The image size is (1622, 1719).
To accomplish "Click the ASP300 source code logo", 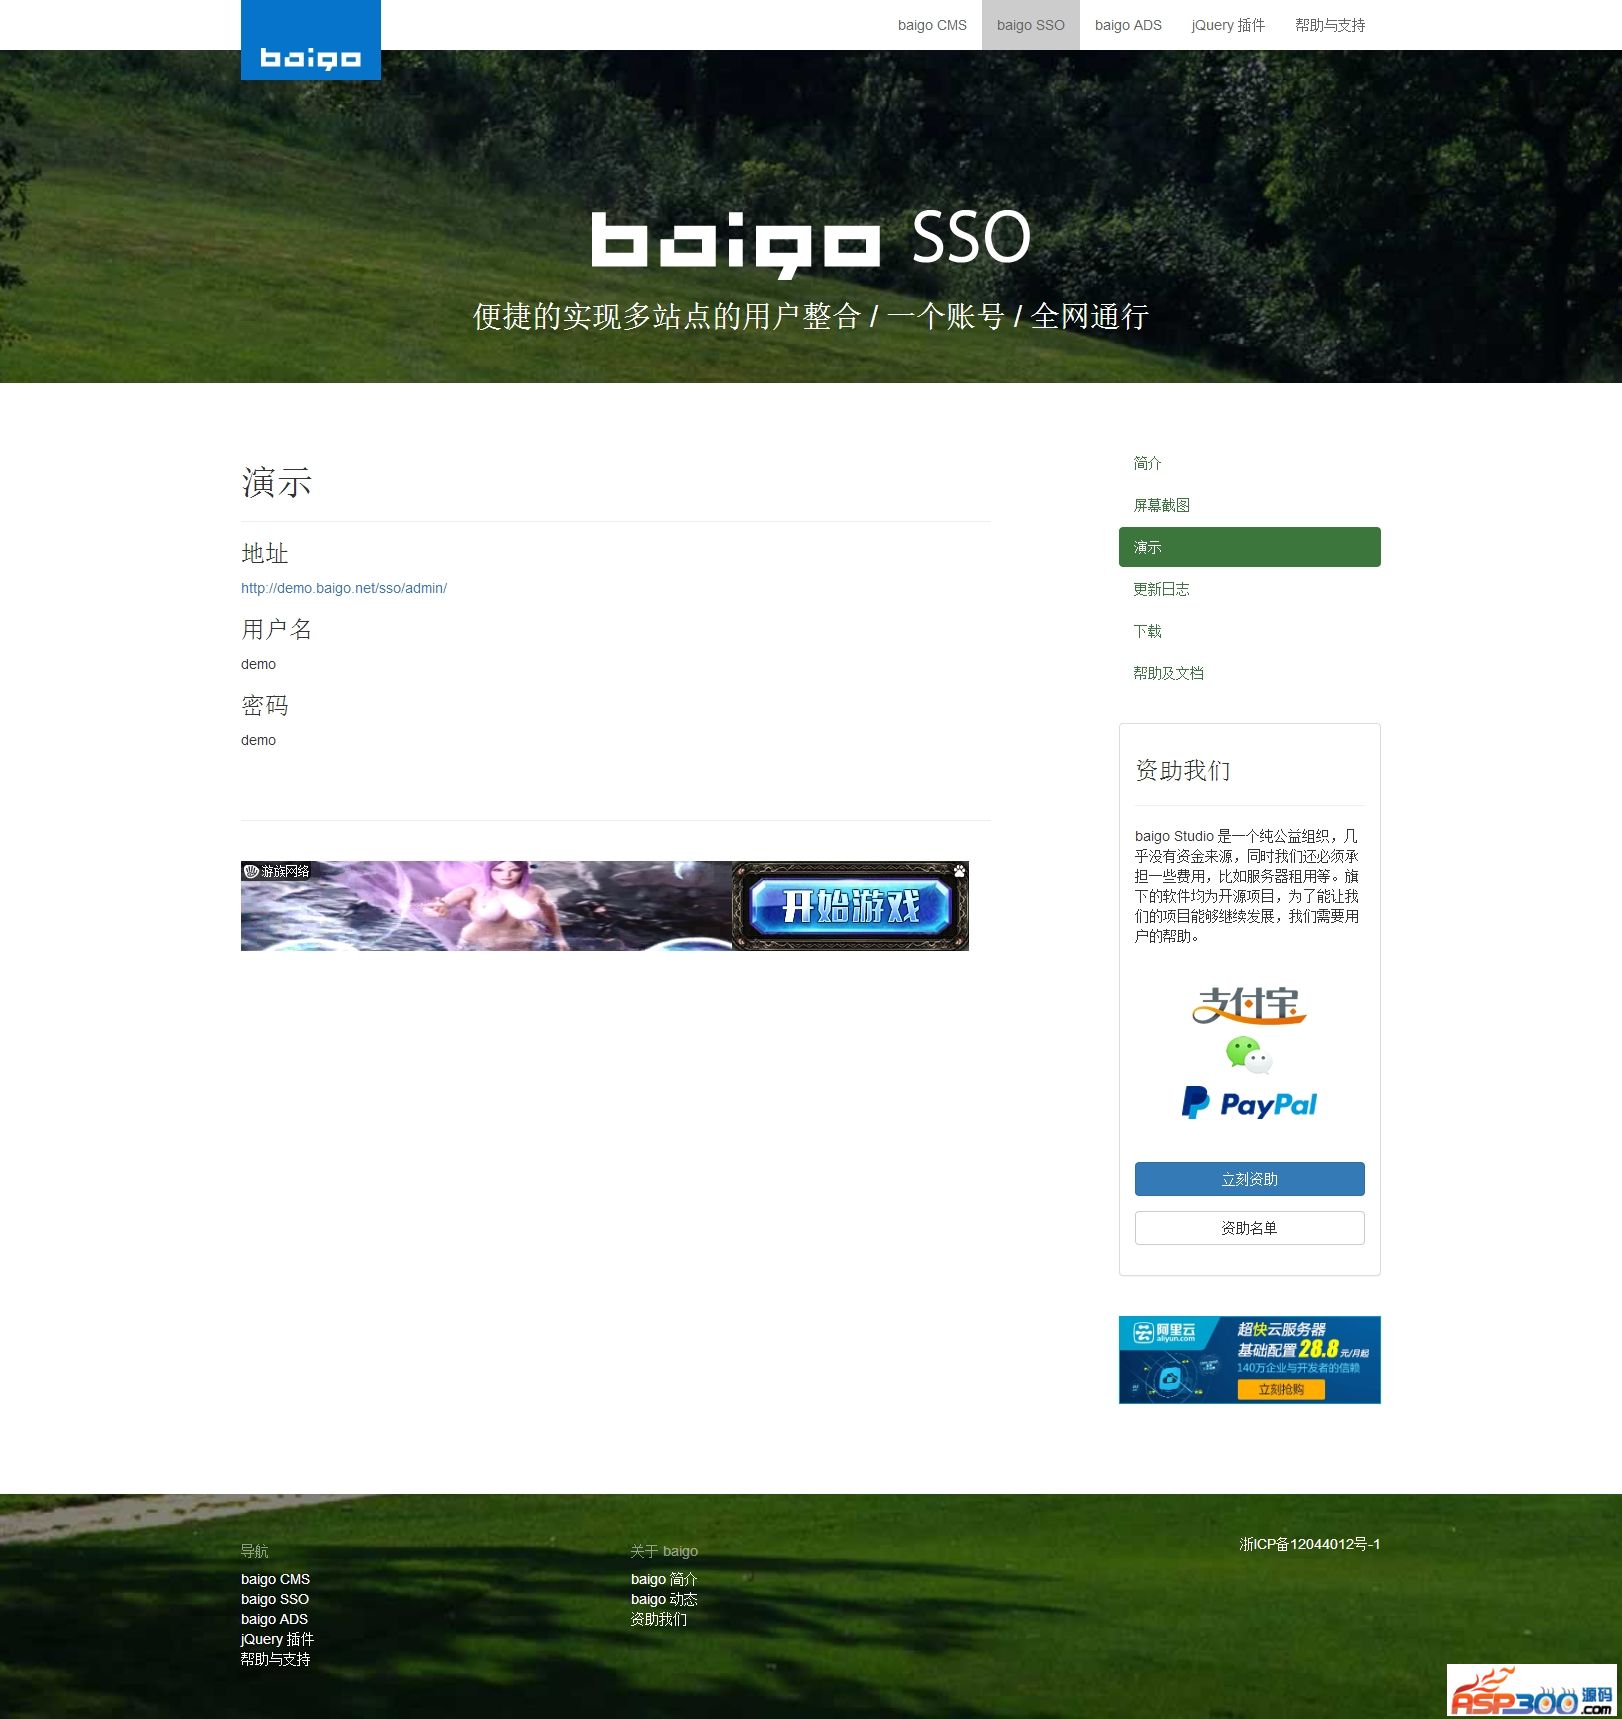I will 1531,1690.
